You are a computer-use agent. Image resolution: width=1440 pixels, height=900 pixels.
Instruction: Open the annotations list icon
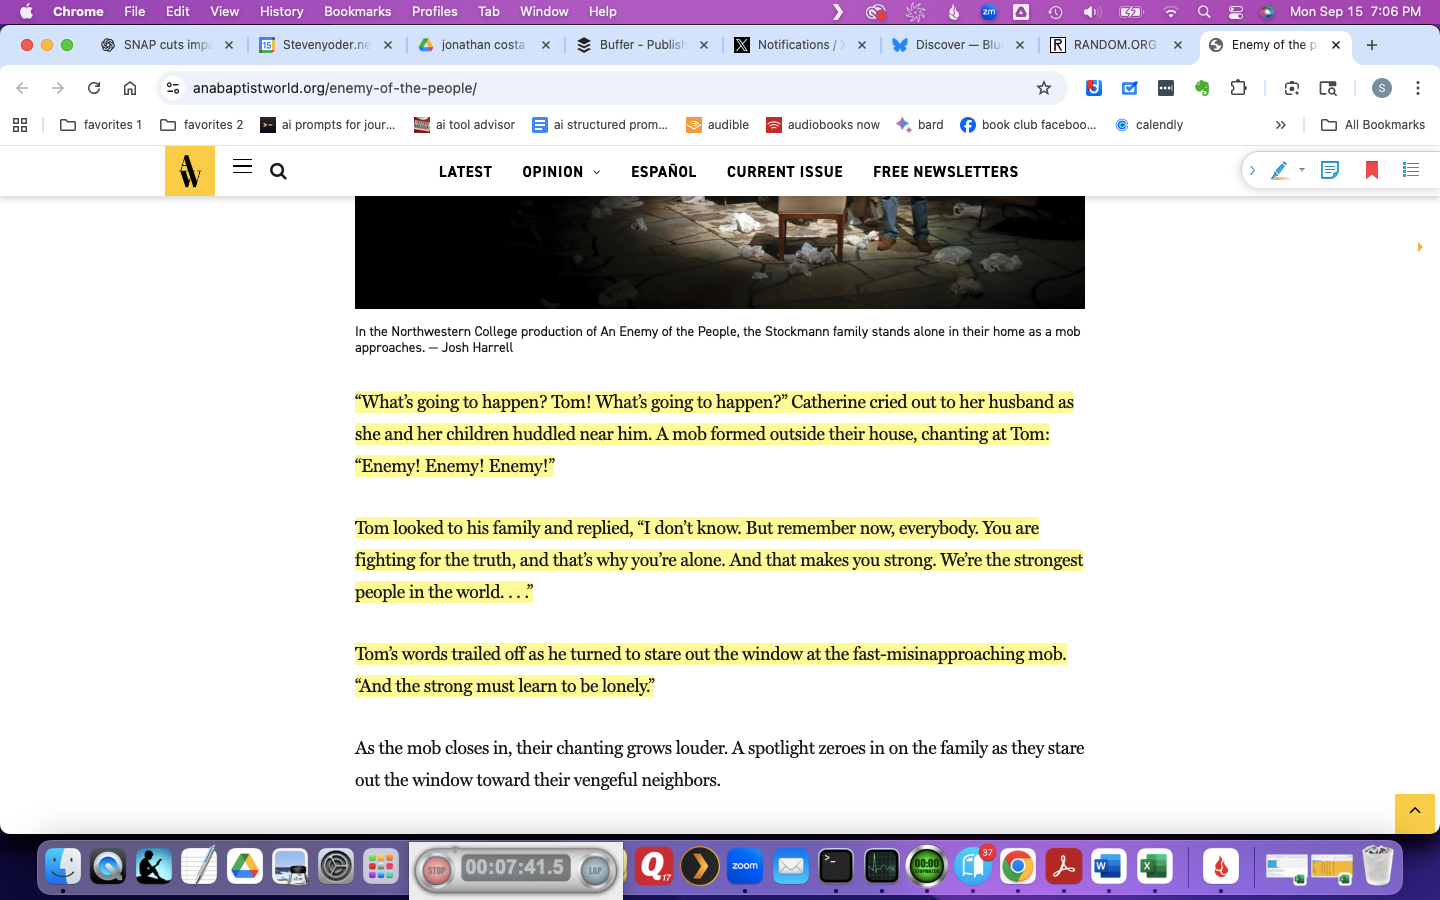click(1411, 171)
